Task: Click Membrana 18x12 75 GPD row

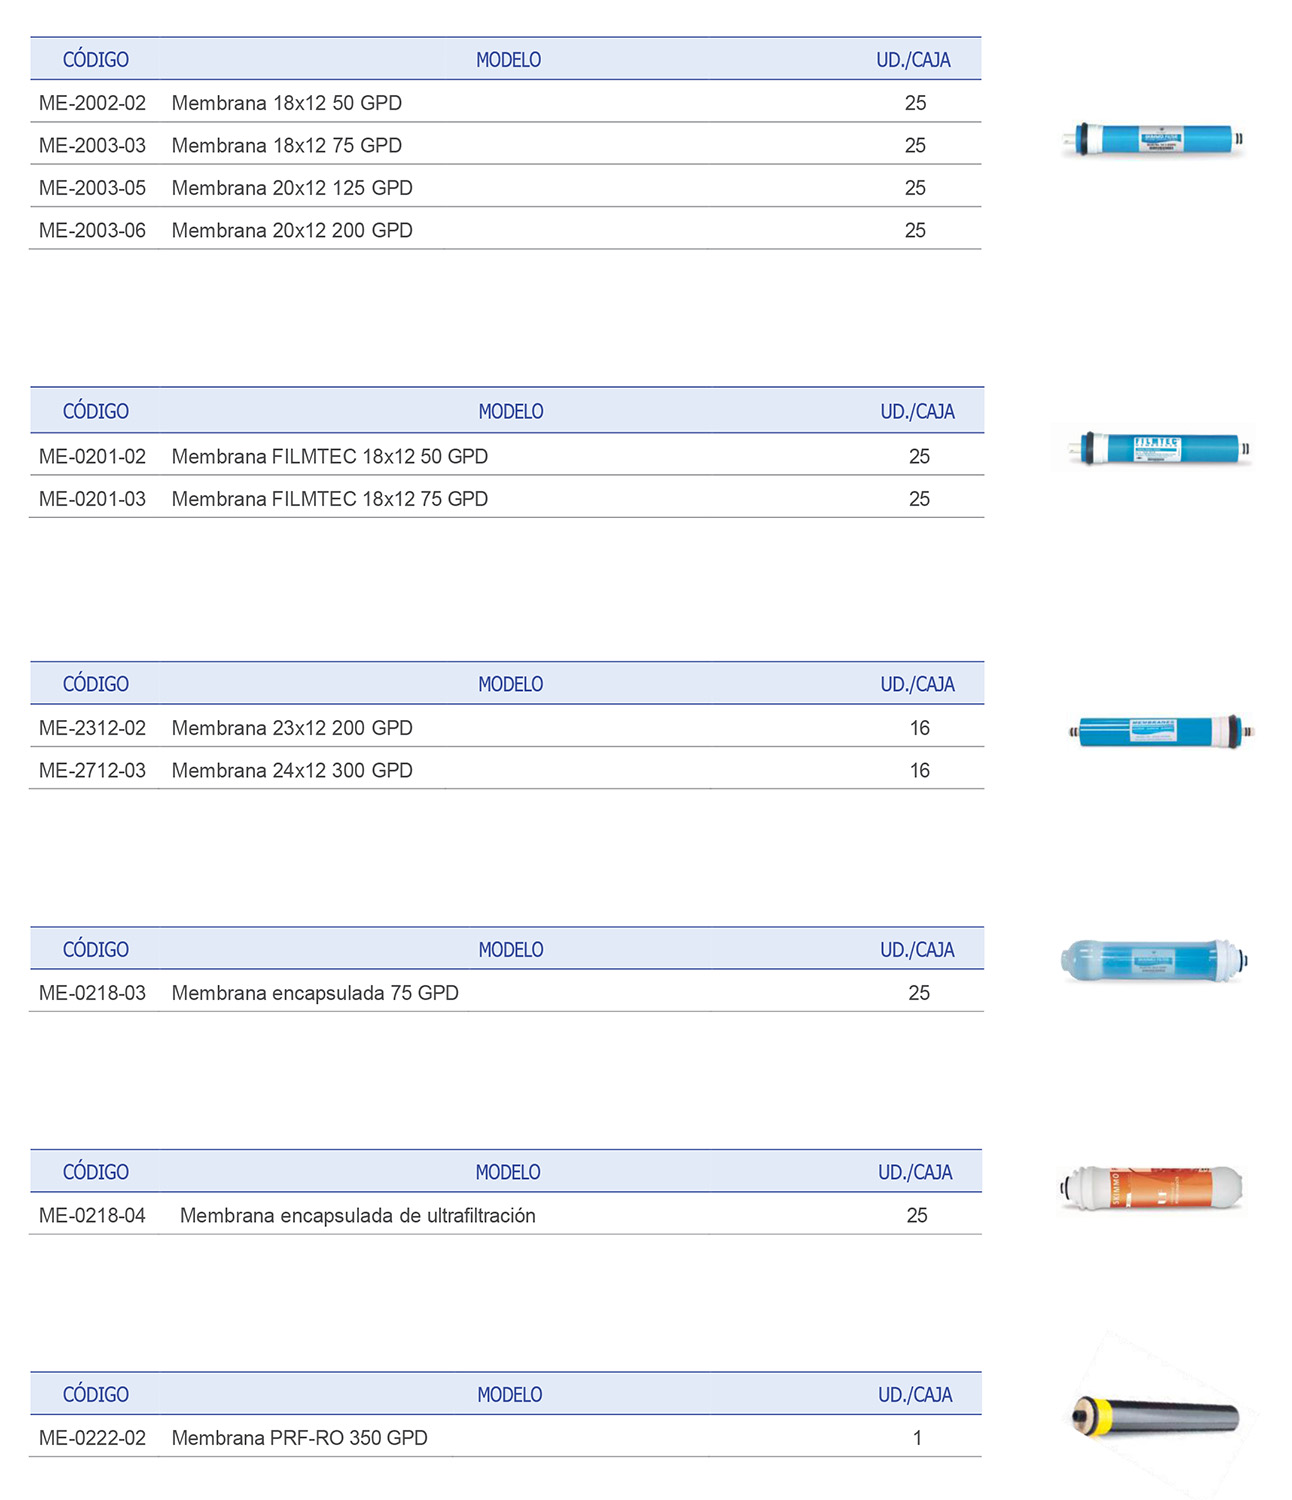Action: pyautogui.click(x=286, y=146)
